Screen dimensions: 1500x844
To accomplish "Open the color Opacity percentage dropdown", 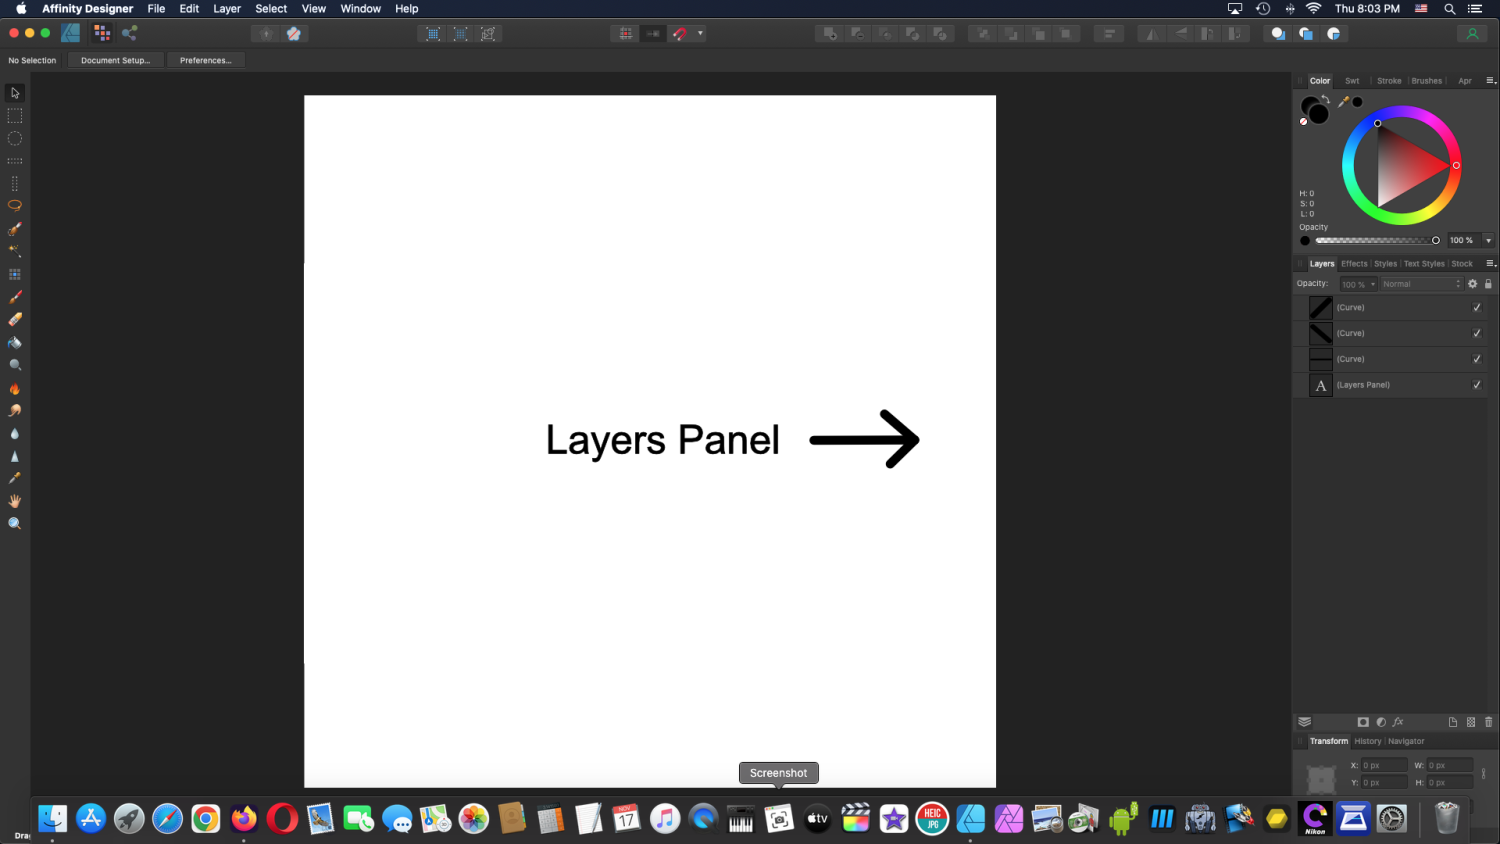I will coord(1489,241).
